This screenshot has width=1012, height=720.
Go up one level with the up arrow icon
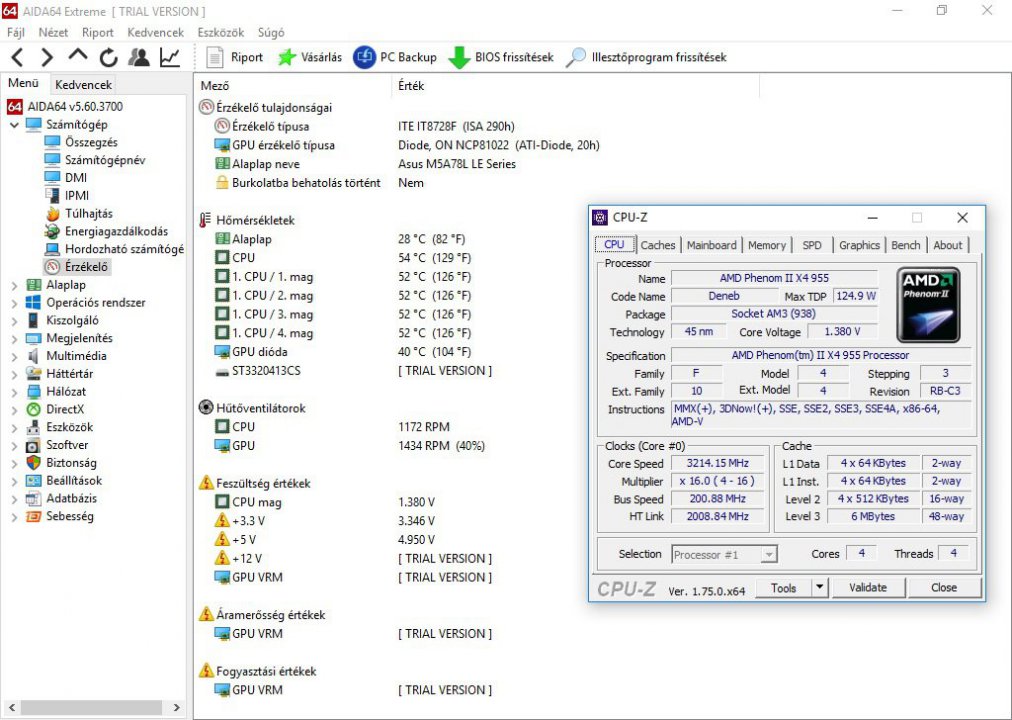point(77,56)
